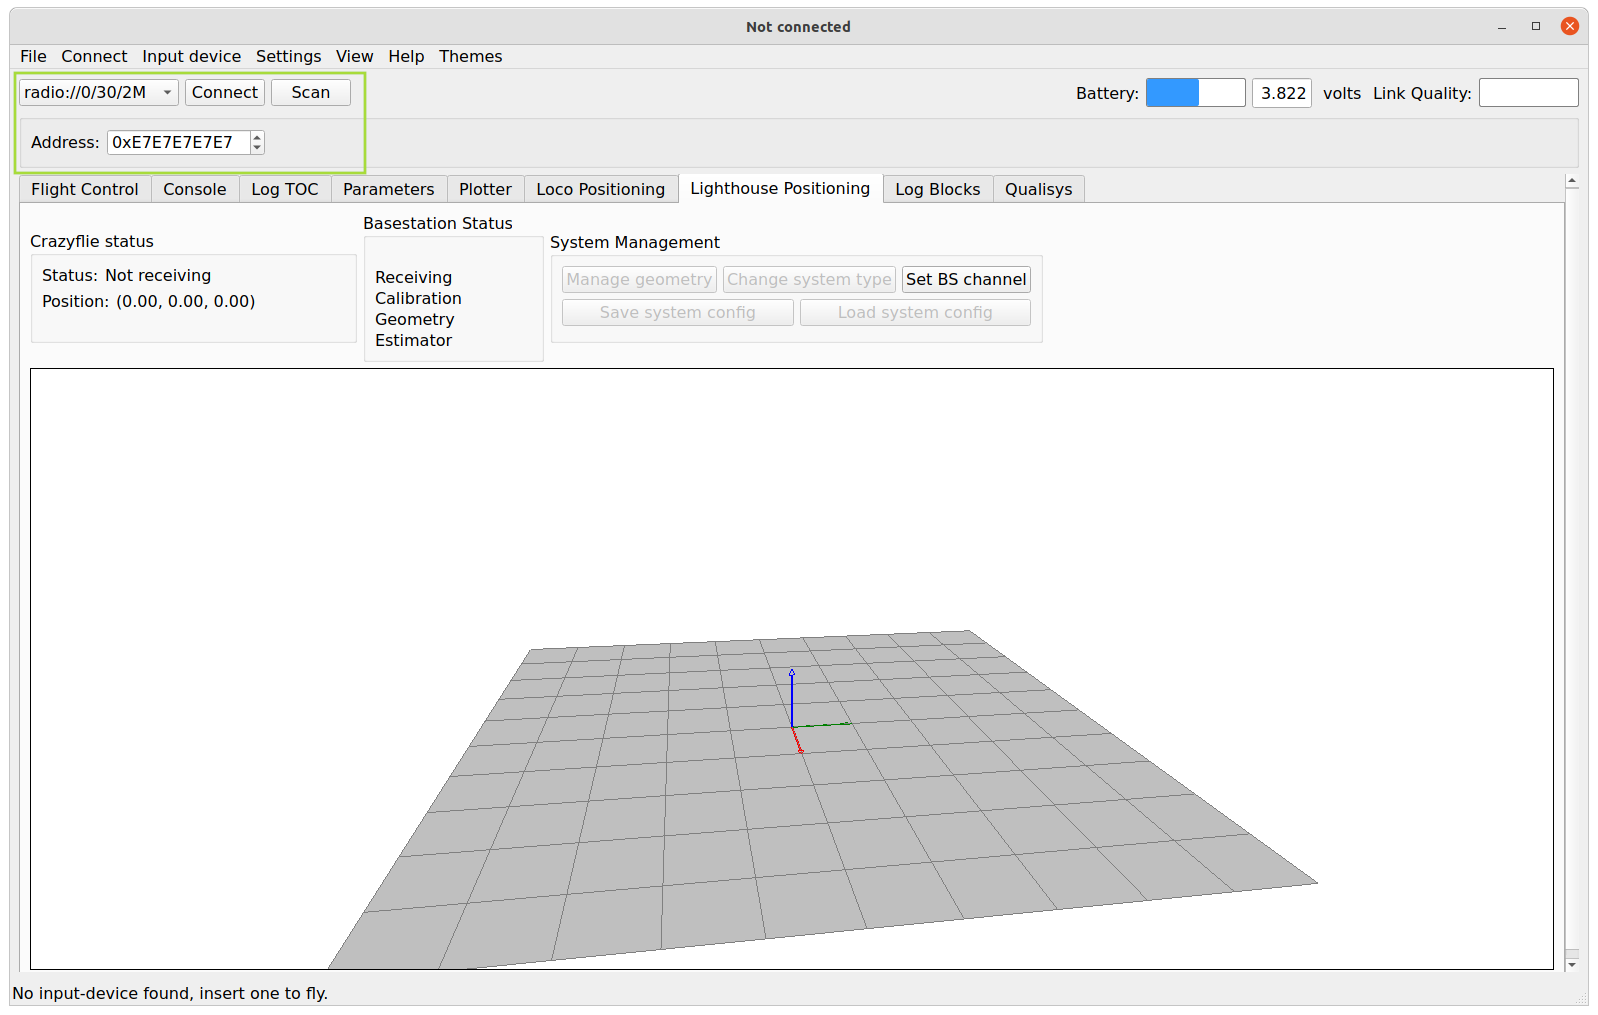Image resolution: width=1598 pixels, height=1015 pixels.
Task: Decrement the Address value with down arrow
Action: (257, 148)
